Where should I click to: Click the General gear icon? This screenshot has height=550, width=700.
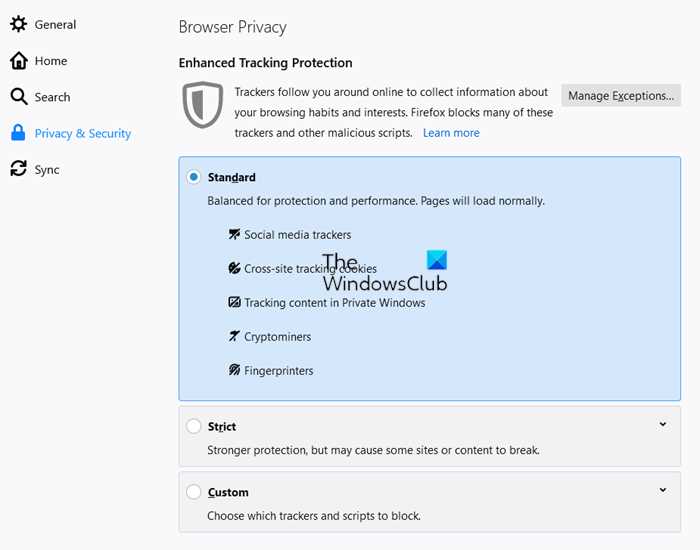(18, 24)
